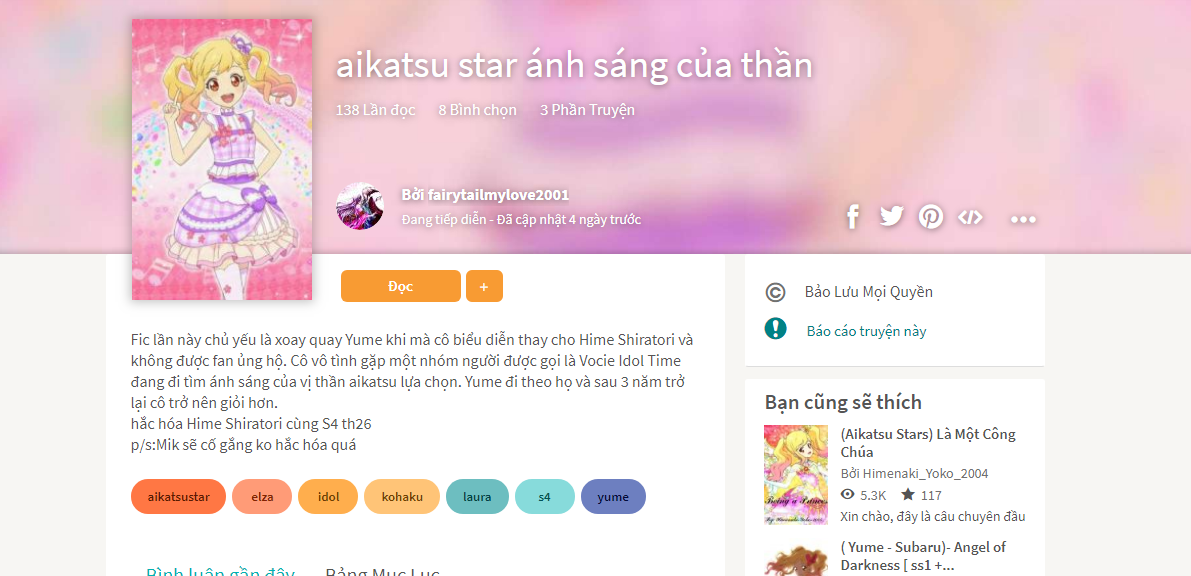Switch to Bảng Mục Lục tab
This screenshot has height=576, width=1191.
[x=382, y=570]
